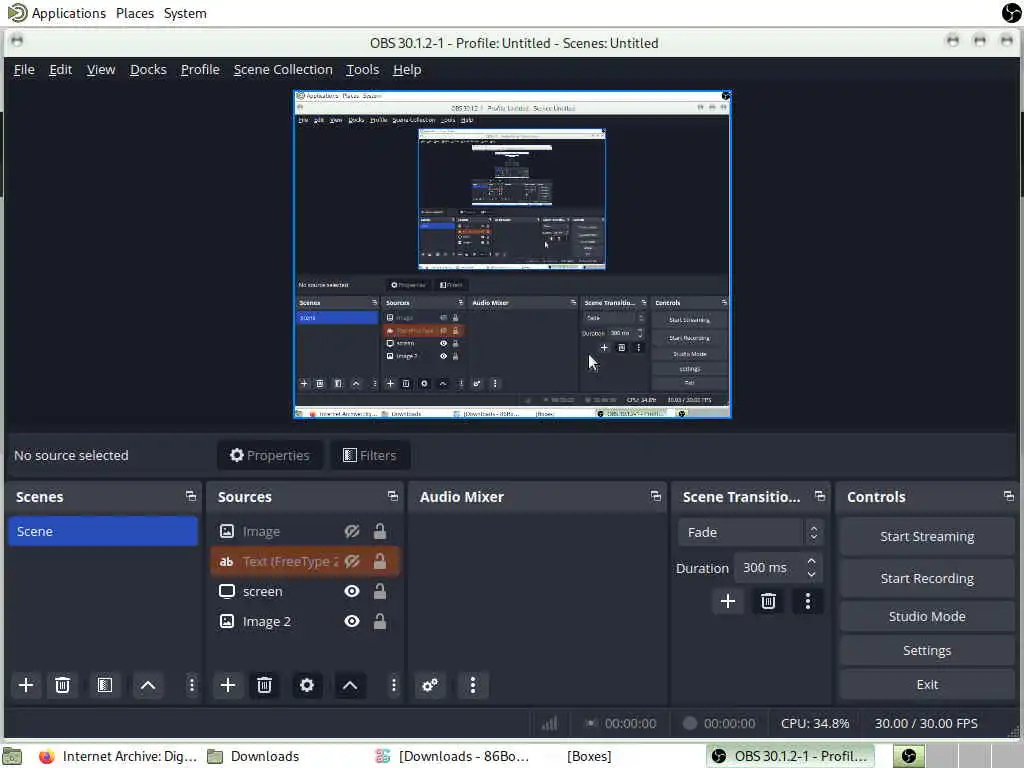Hide the screen source

[x=352, y=592]
